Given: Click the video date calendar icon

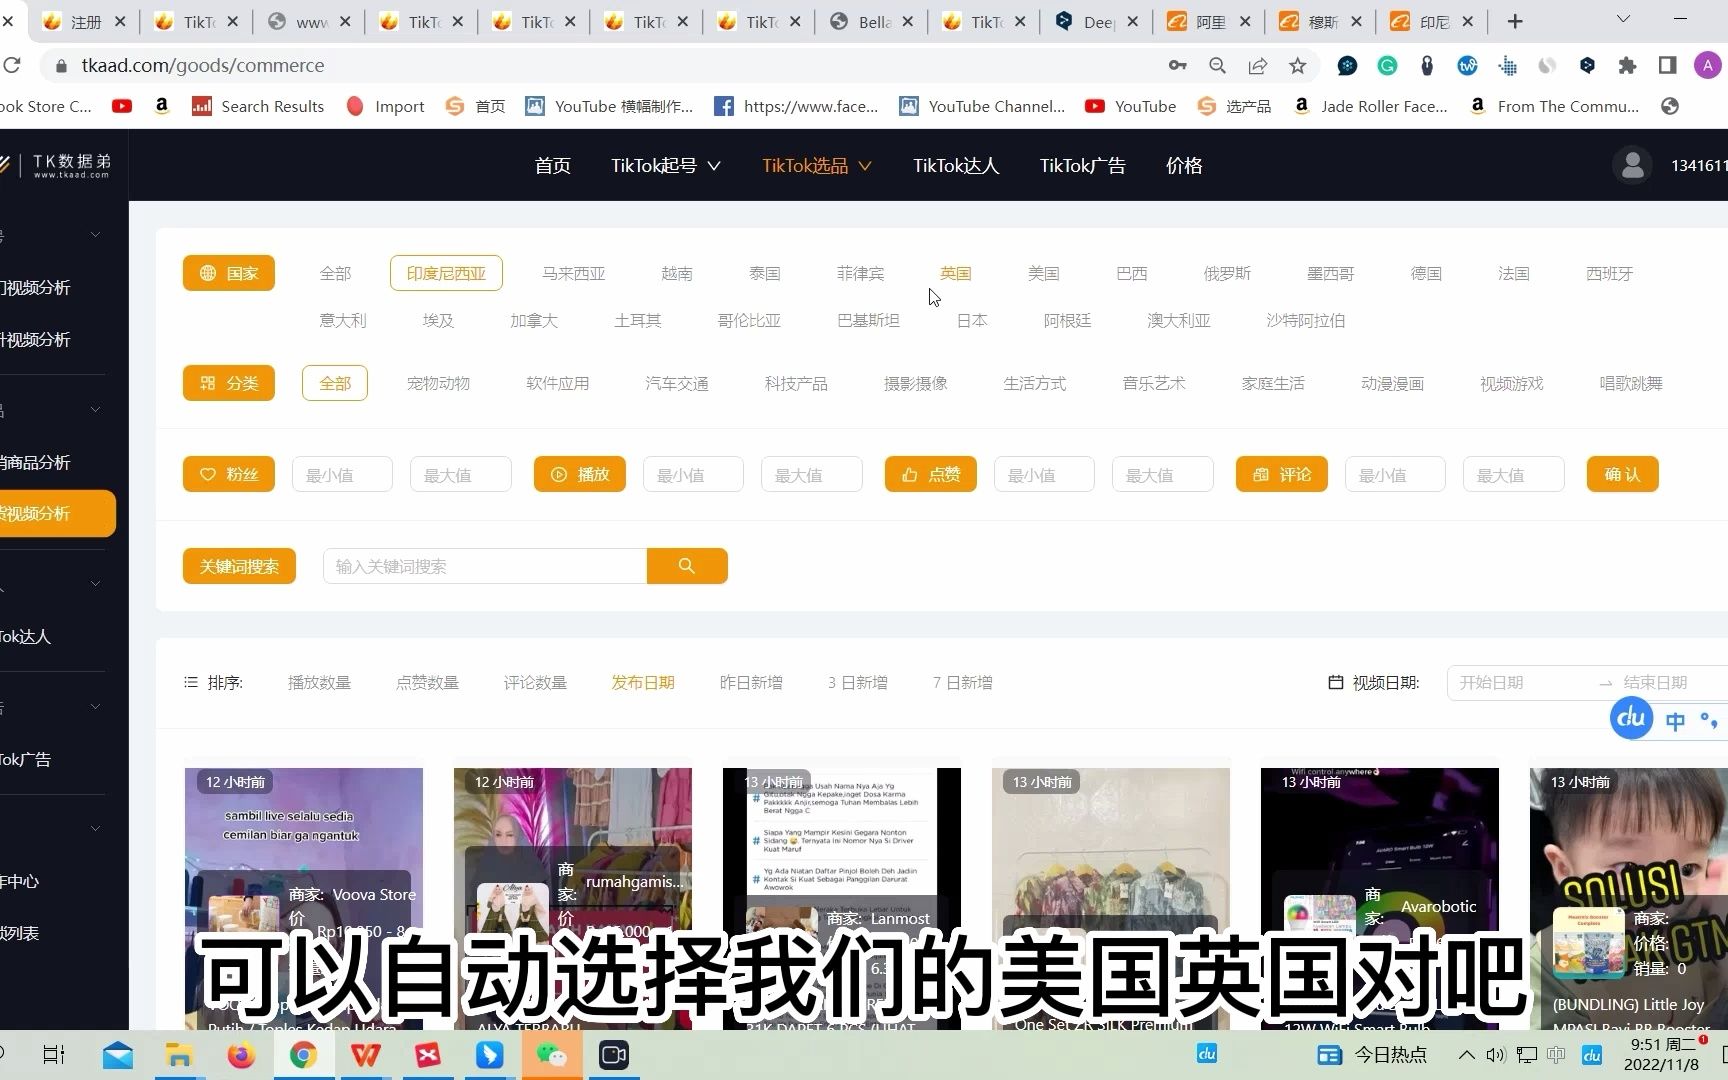Looking at the screenshot, I should (x=1335, y=682).
